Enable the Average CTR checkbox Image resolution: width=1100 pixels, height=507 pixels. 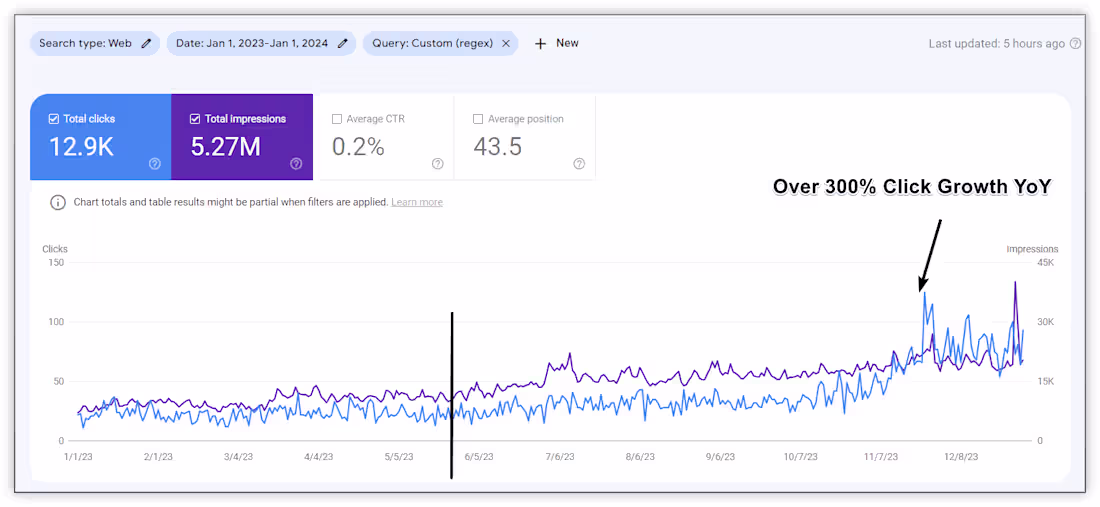(x=337, y=119)
